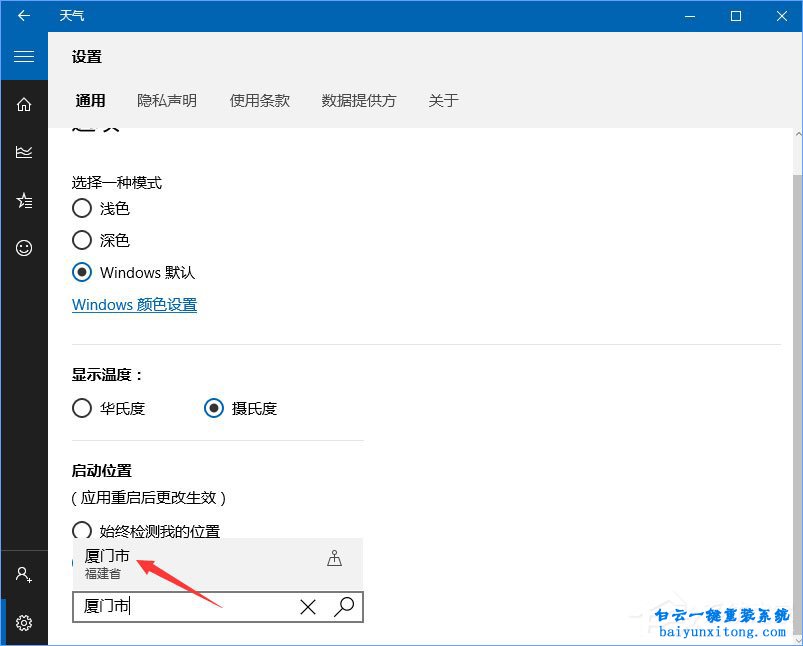Open the Windows 颜色设置 link
The height and width of the screenshot is (646, 803).
(134, 305)
